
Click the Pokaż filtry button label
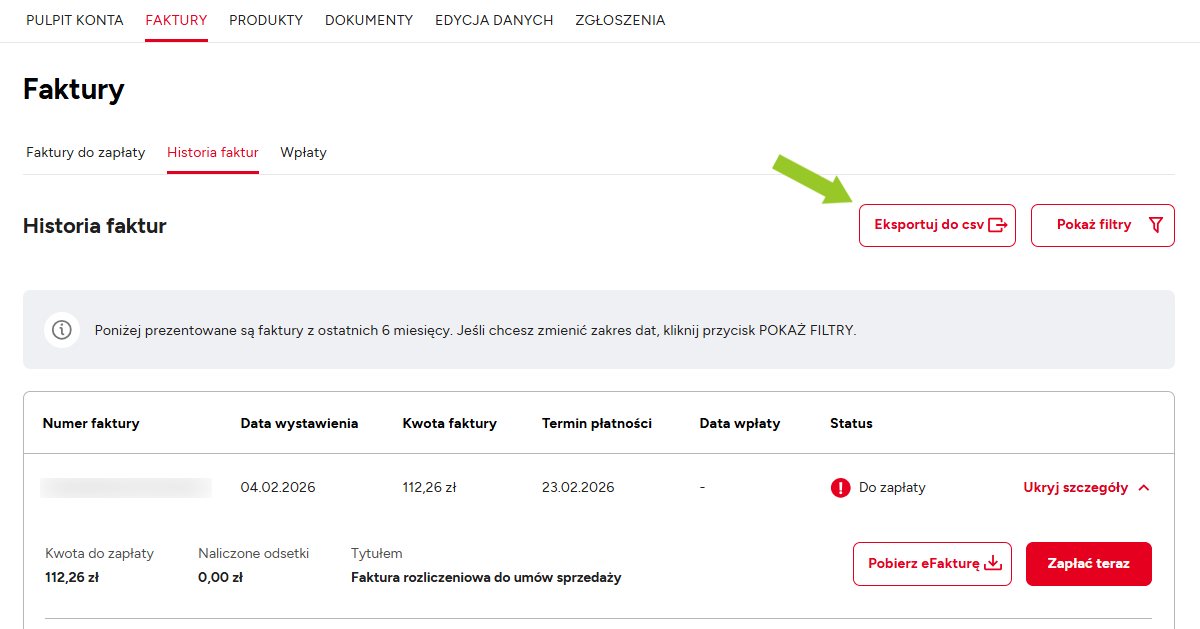pyautogui.click(x=1094, y=225)
